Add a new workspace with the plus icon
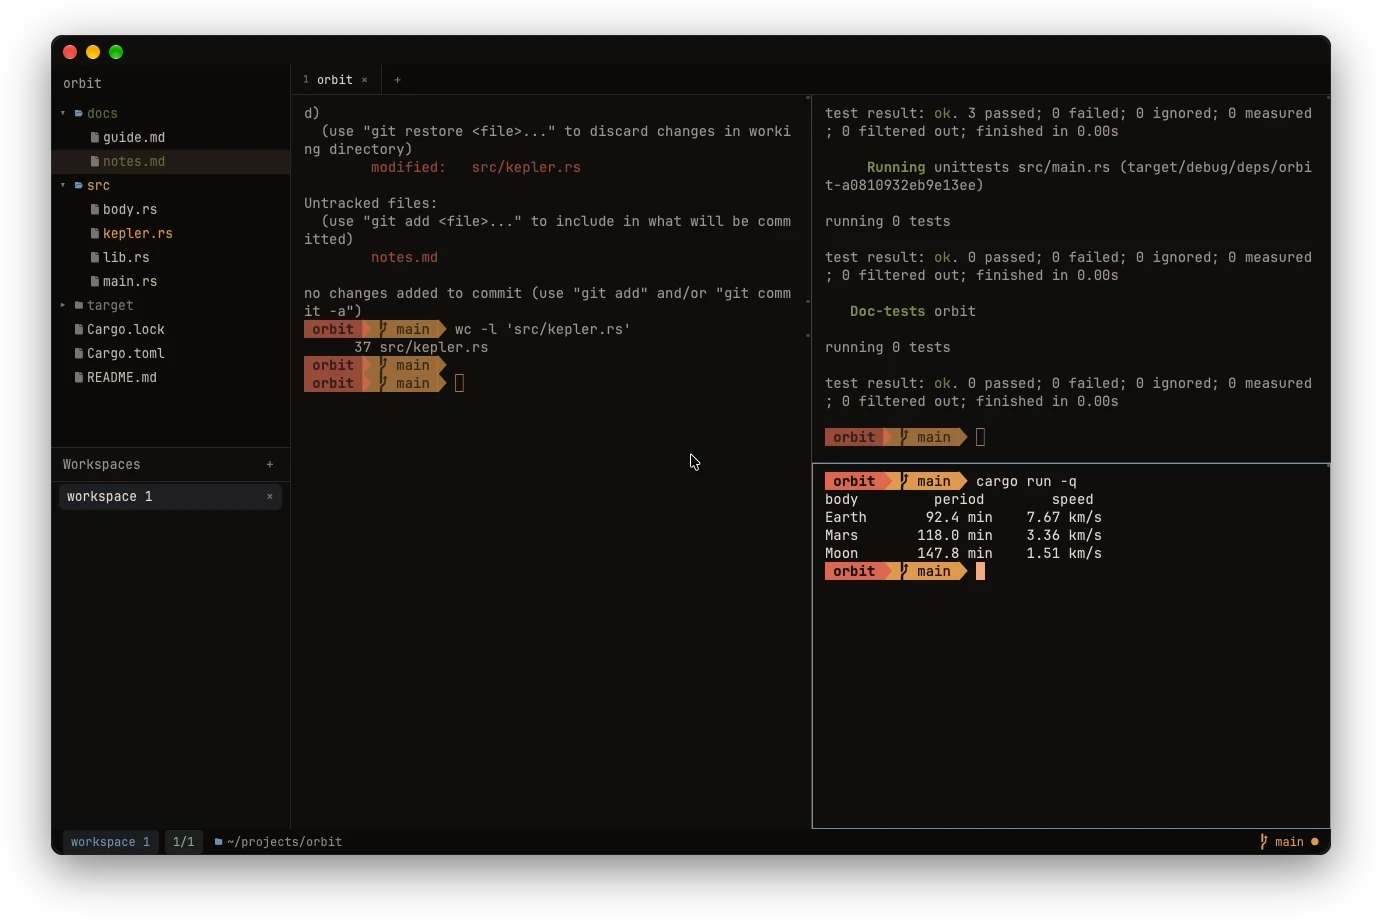This screenshot has height=923, width=1382. [270, 464]
